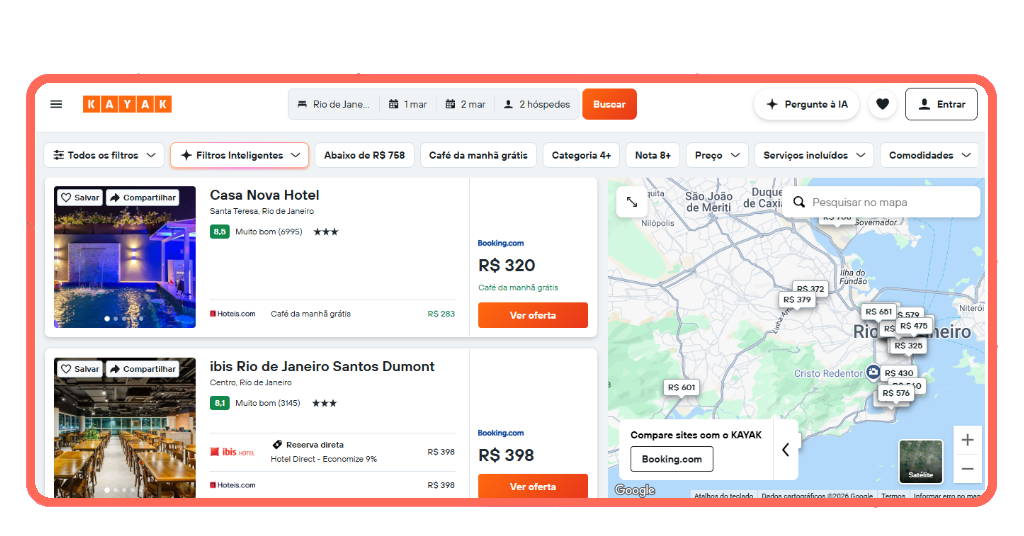
Task: Zoom in the map with plus
Action: pos(968,440)
